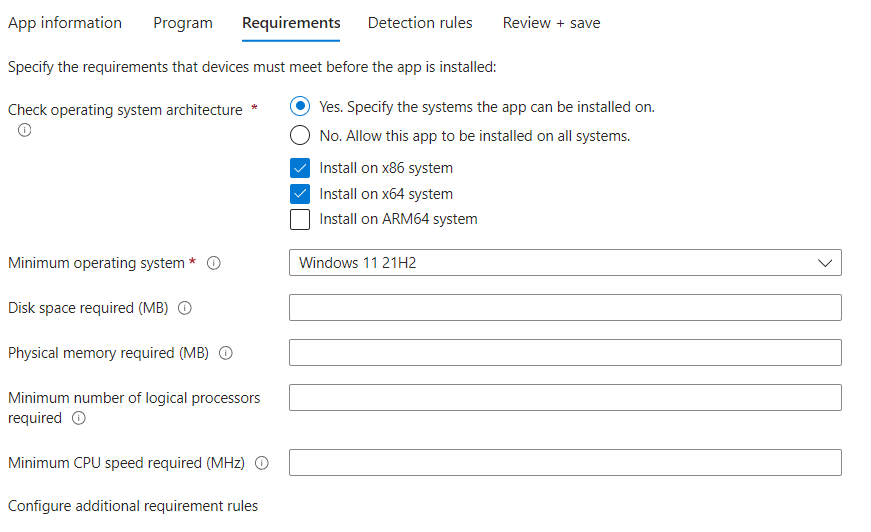Click info icon for logical processors required
Screen dimensions: 871x532
(78, 418)
